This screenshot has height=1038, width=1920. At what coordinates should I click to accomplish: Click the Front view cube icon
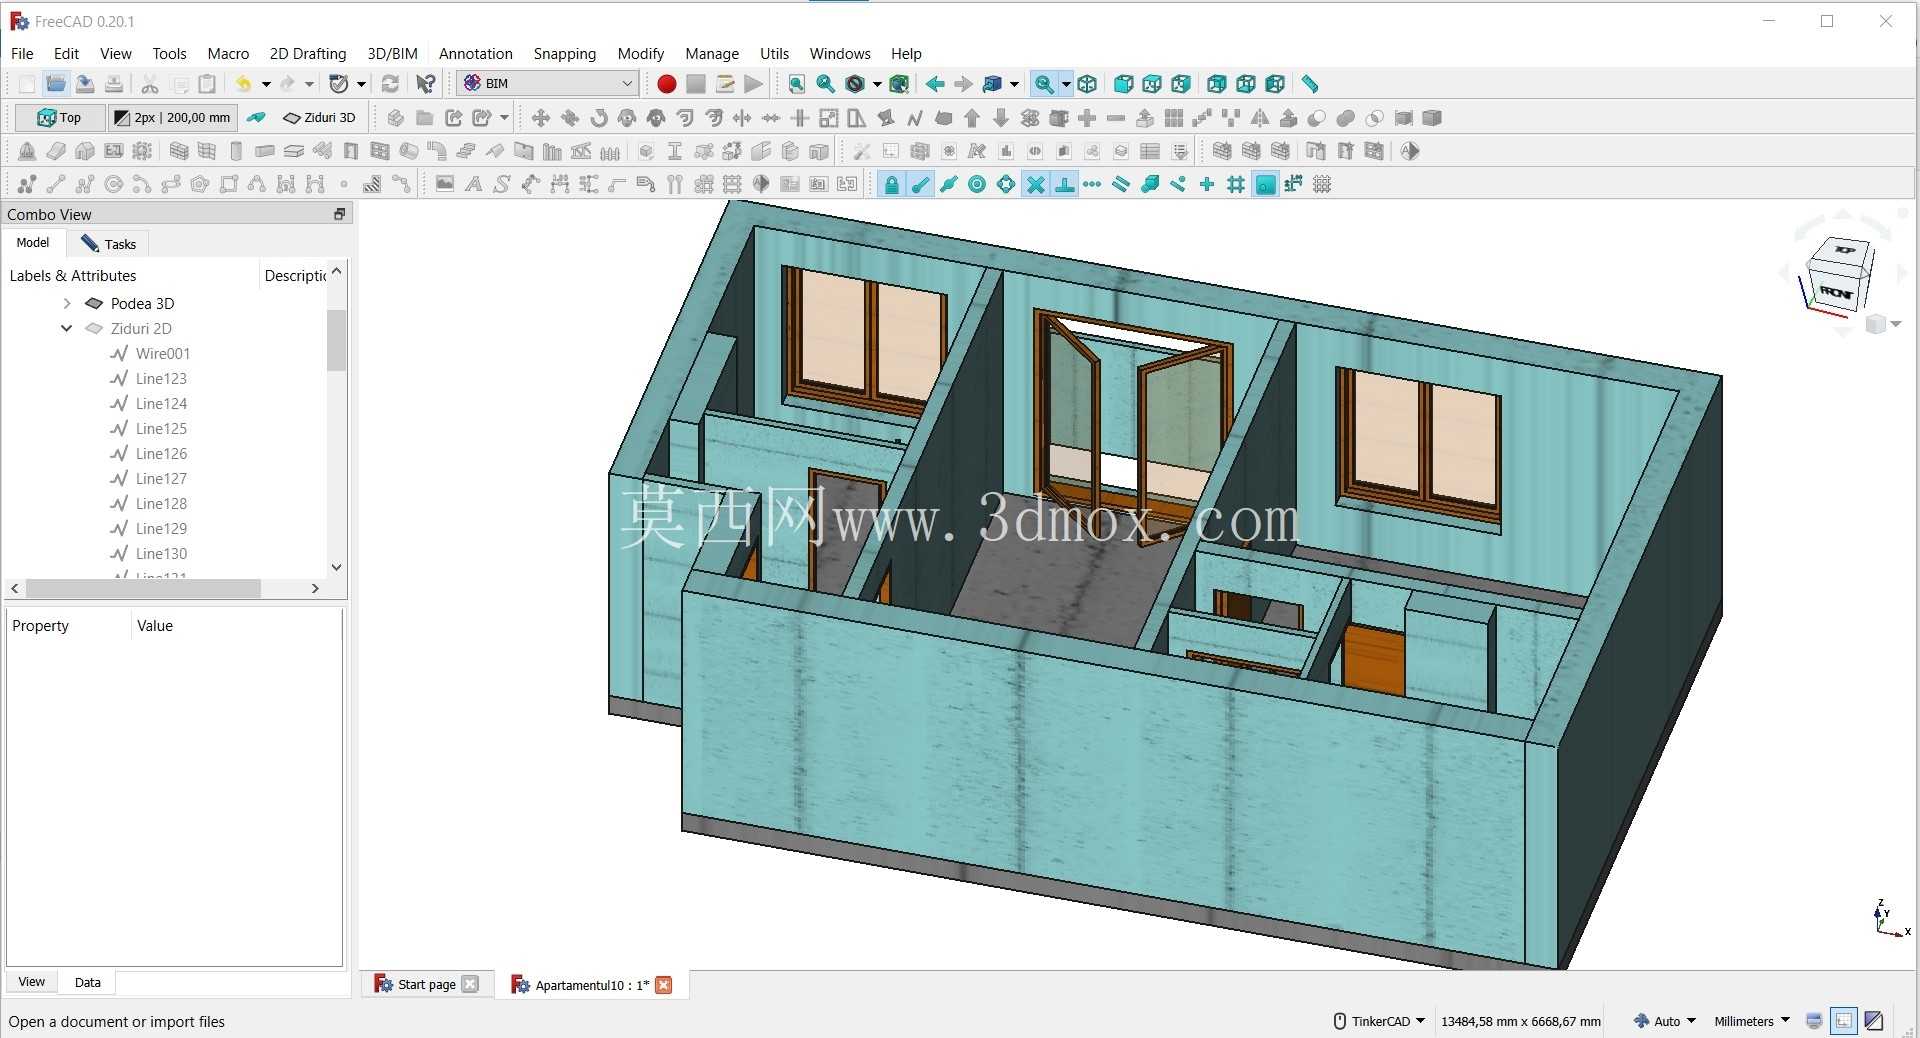(x=1124, y=84)
